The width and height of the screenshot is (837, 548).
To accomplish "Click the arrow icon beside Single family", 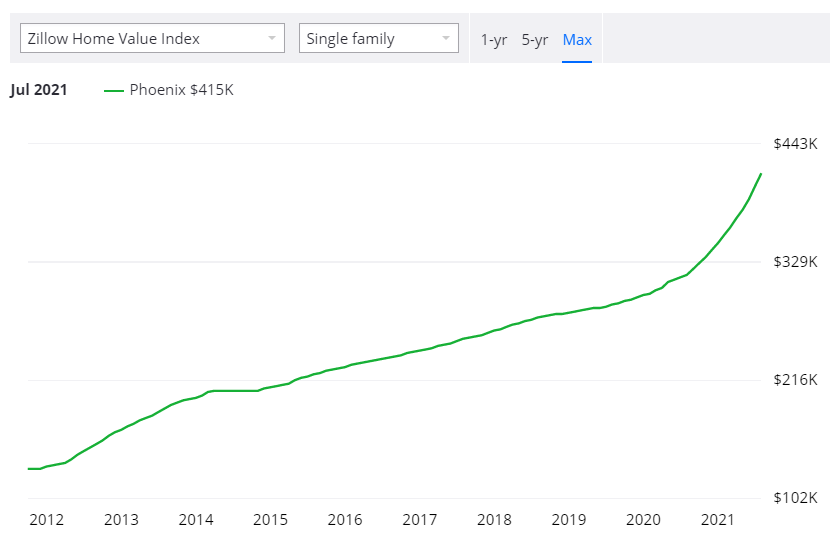I will (x=445, y=39).
